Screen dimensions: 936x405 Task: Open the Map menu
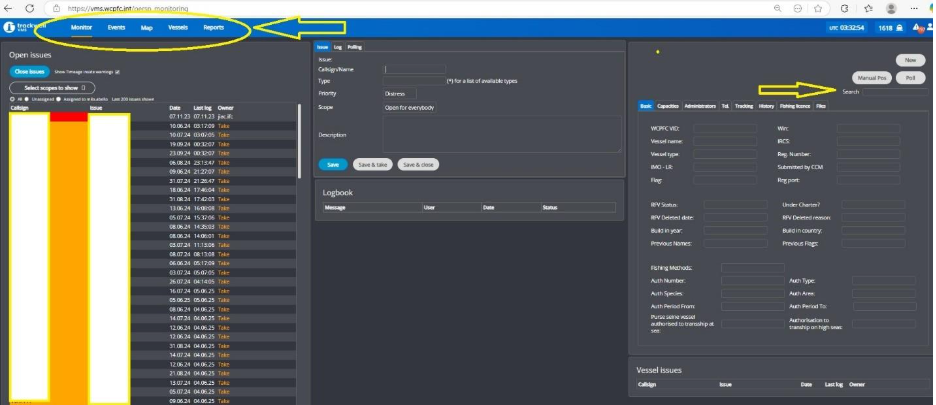coord(147,27)
